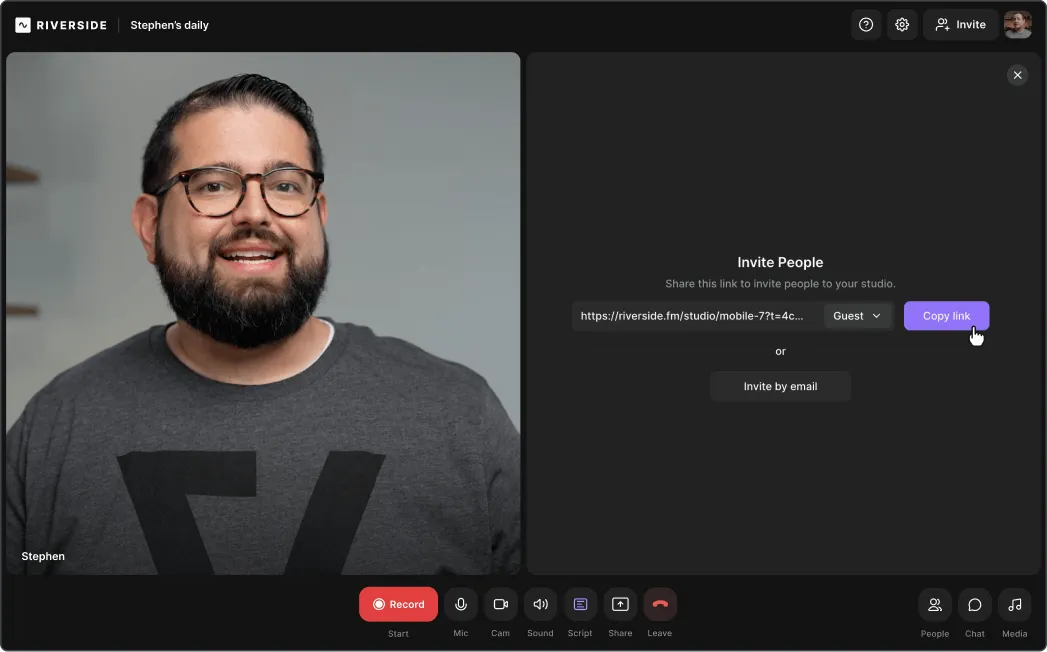
Task: Select the invite link text field
Action: tap(694, 315)
